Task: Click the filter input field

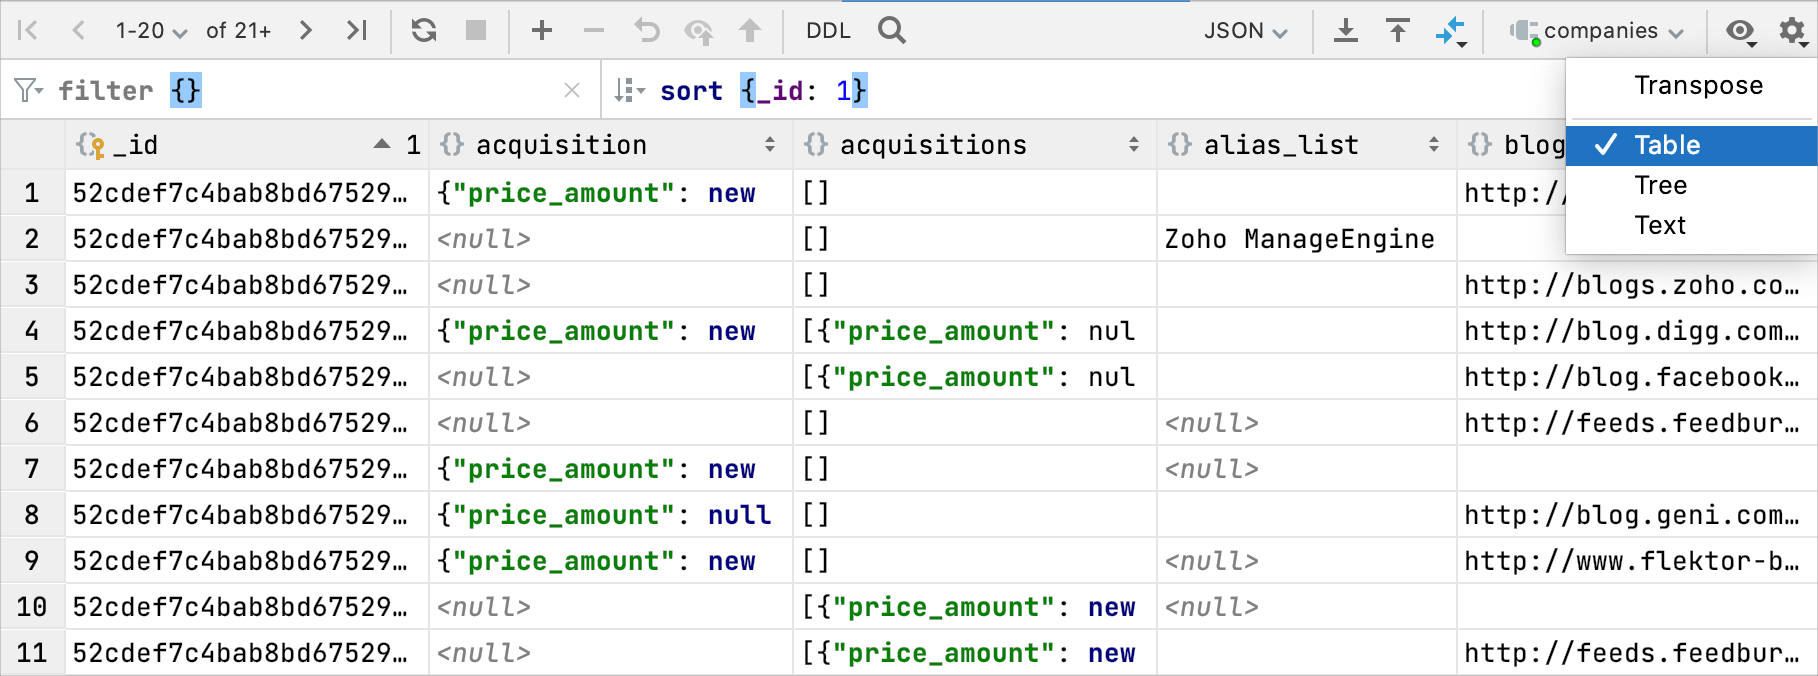Action: (370, 91)
